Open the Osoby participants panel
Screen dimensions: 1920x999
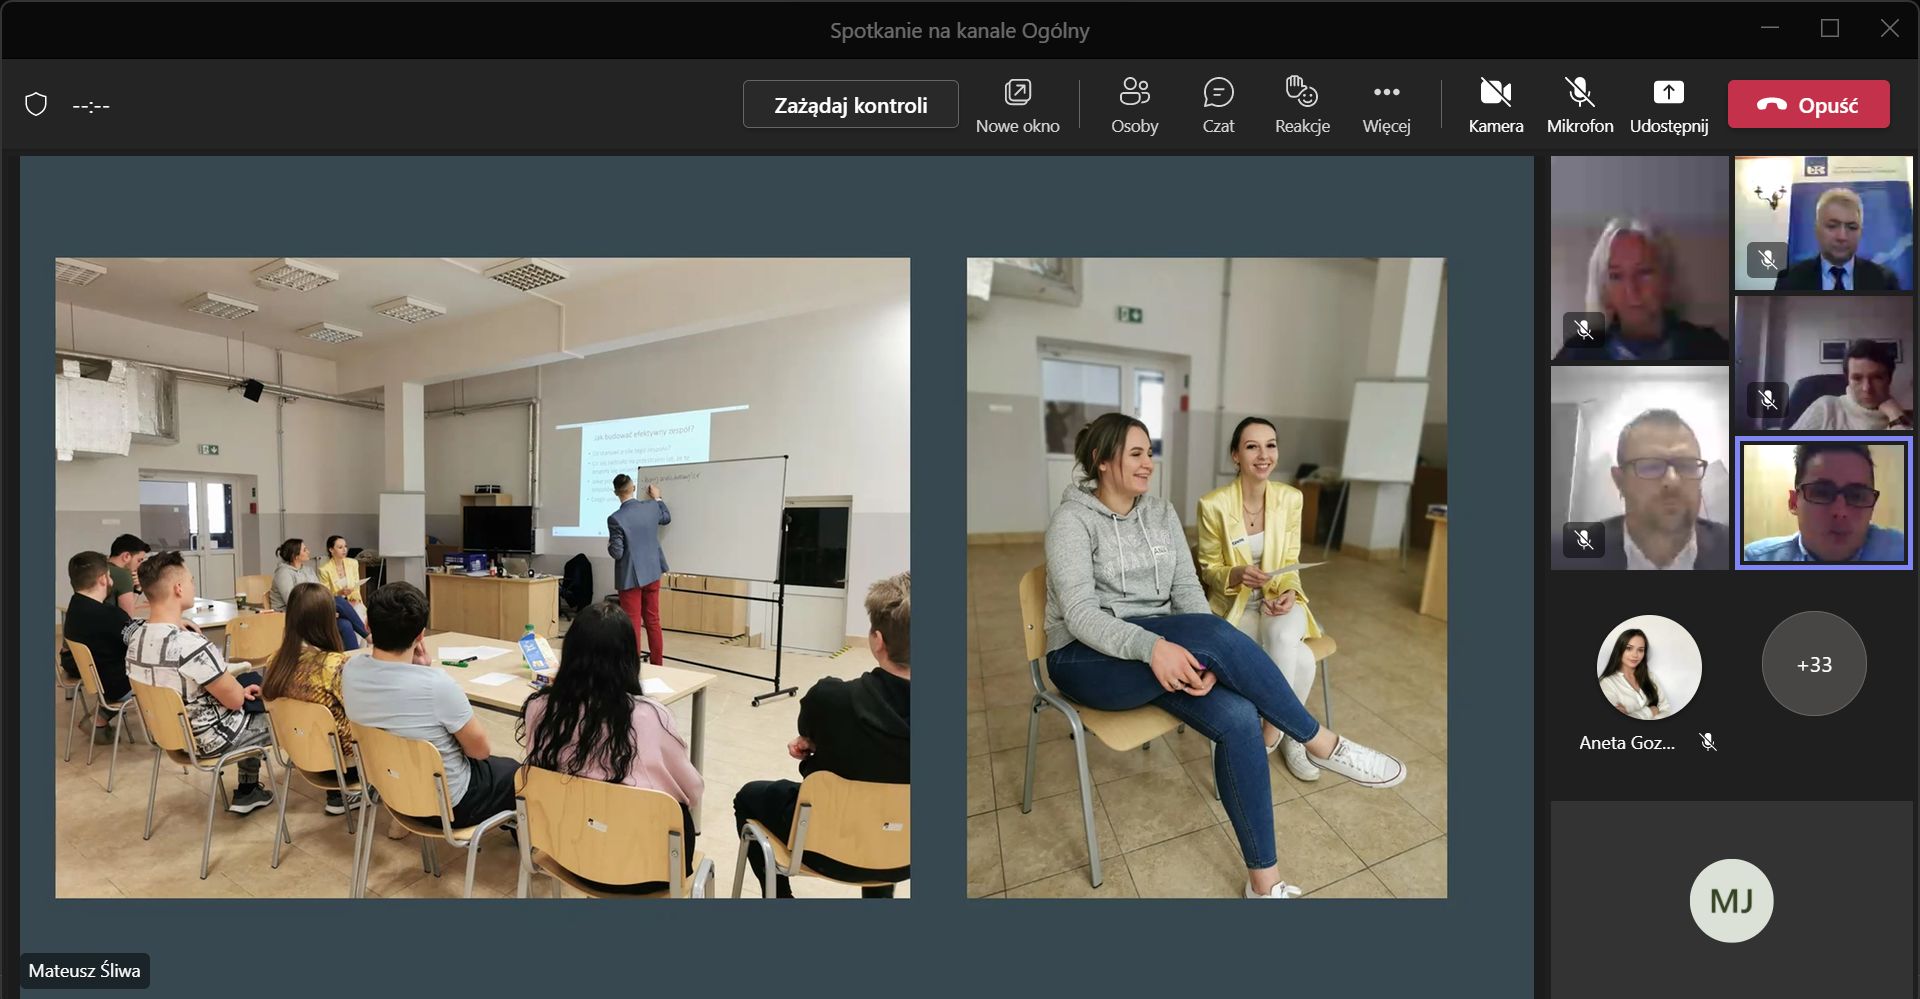tap(1134, 105)
